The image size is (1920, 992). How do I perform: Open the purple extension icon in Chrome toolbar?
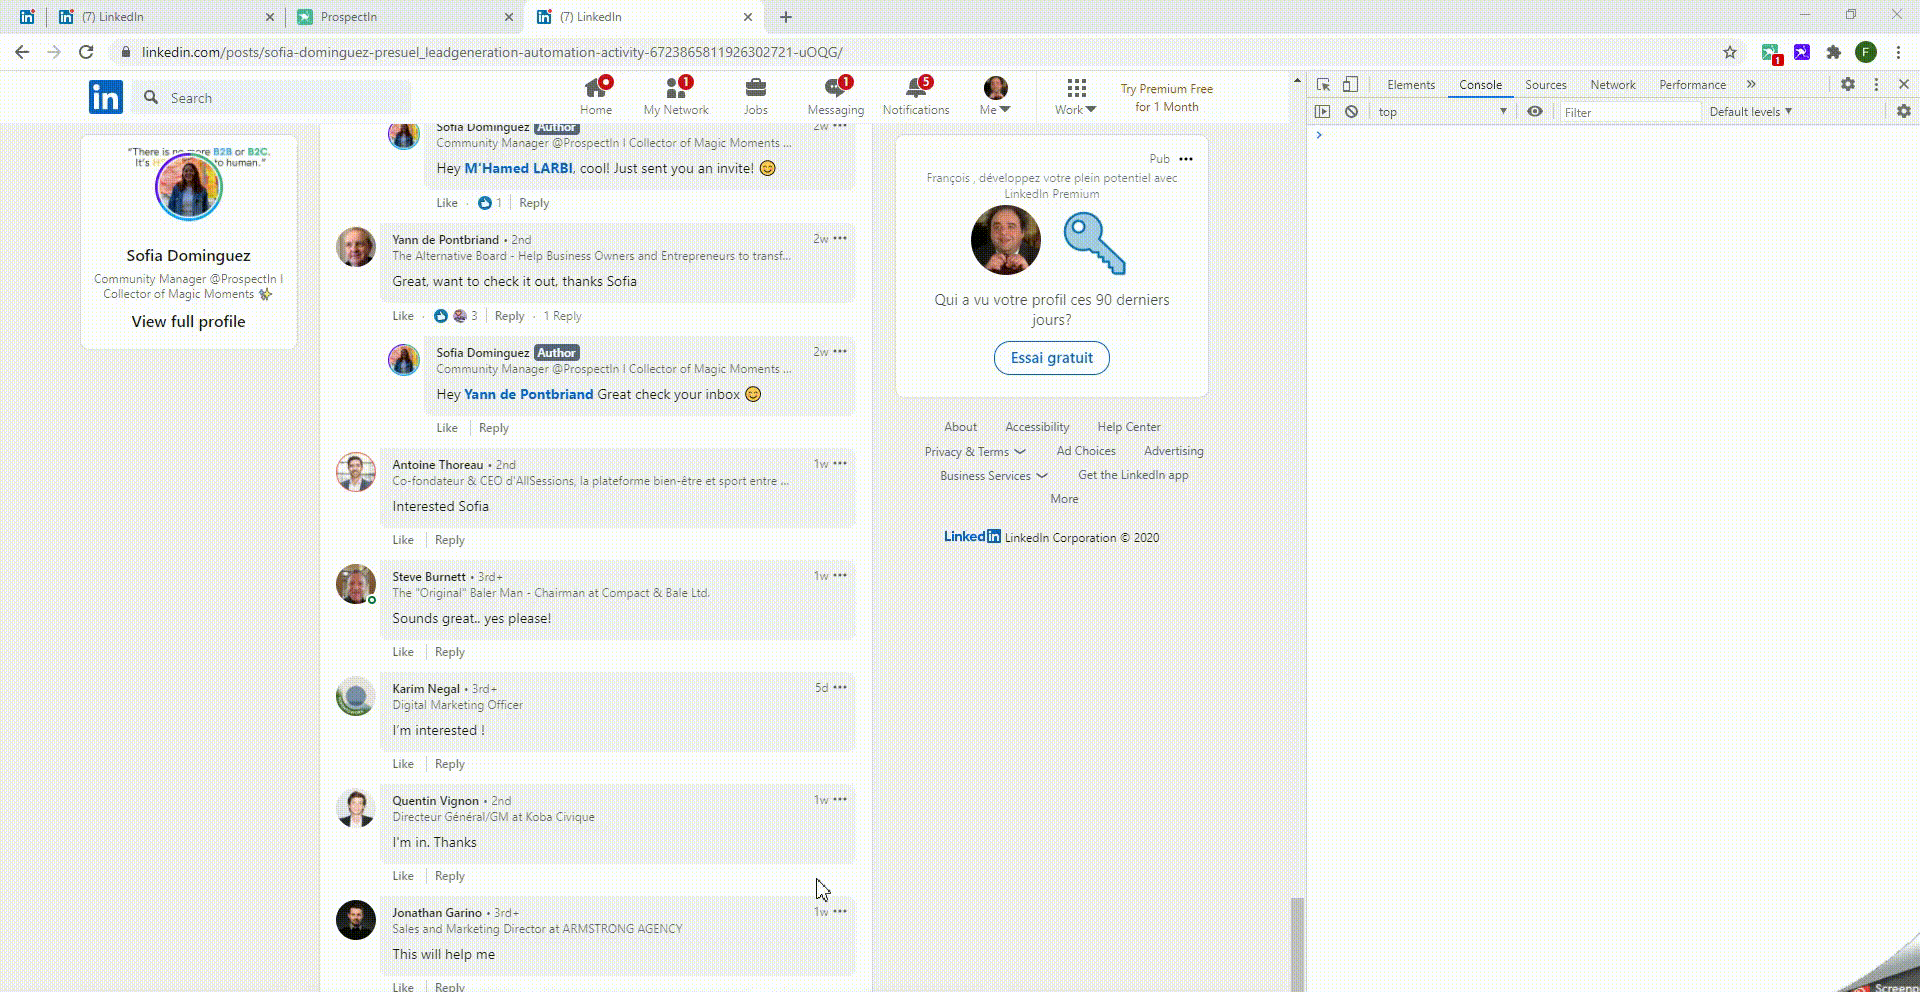pos(1802,52)
